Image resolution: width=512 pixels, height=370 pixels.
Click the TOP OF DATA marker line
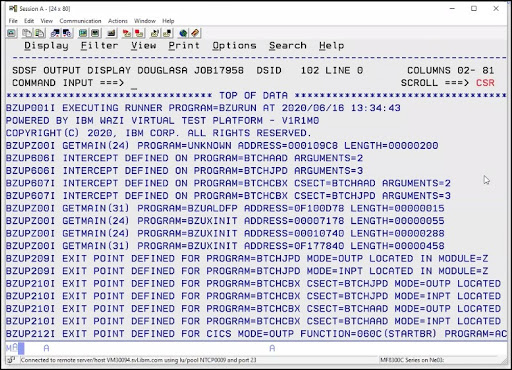256,96
